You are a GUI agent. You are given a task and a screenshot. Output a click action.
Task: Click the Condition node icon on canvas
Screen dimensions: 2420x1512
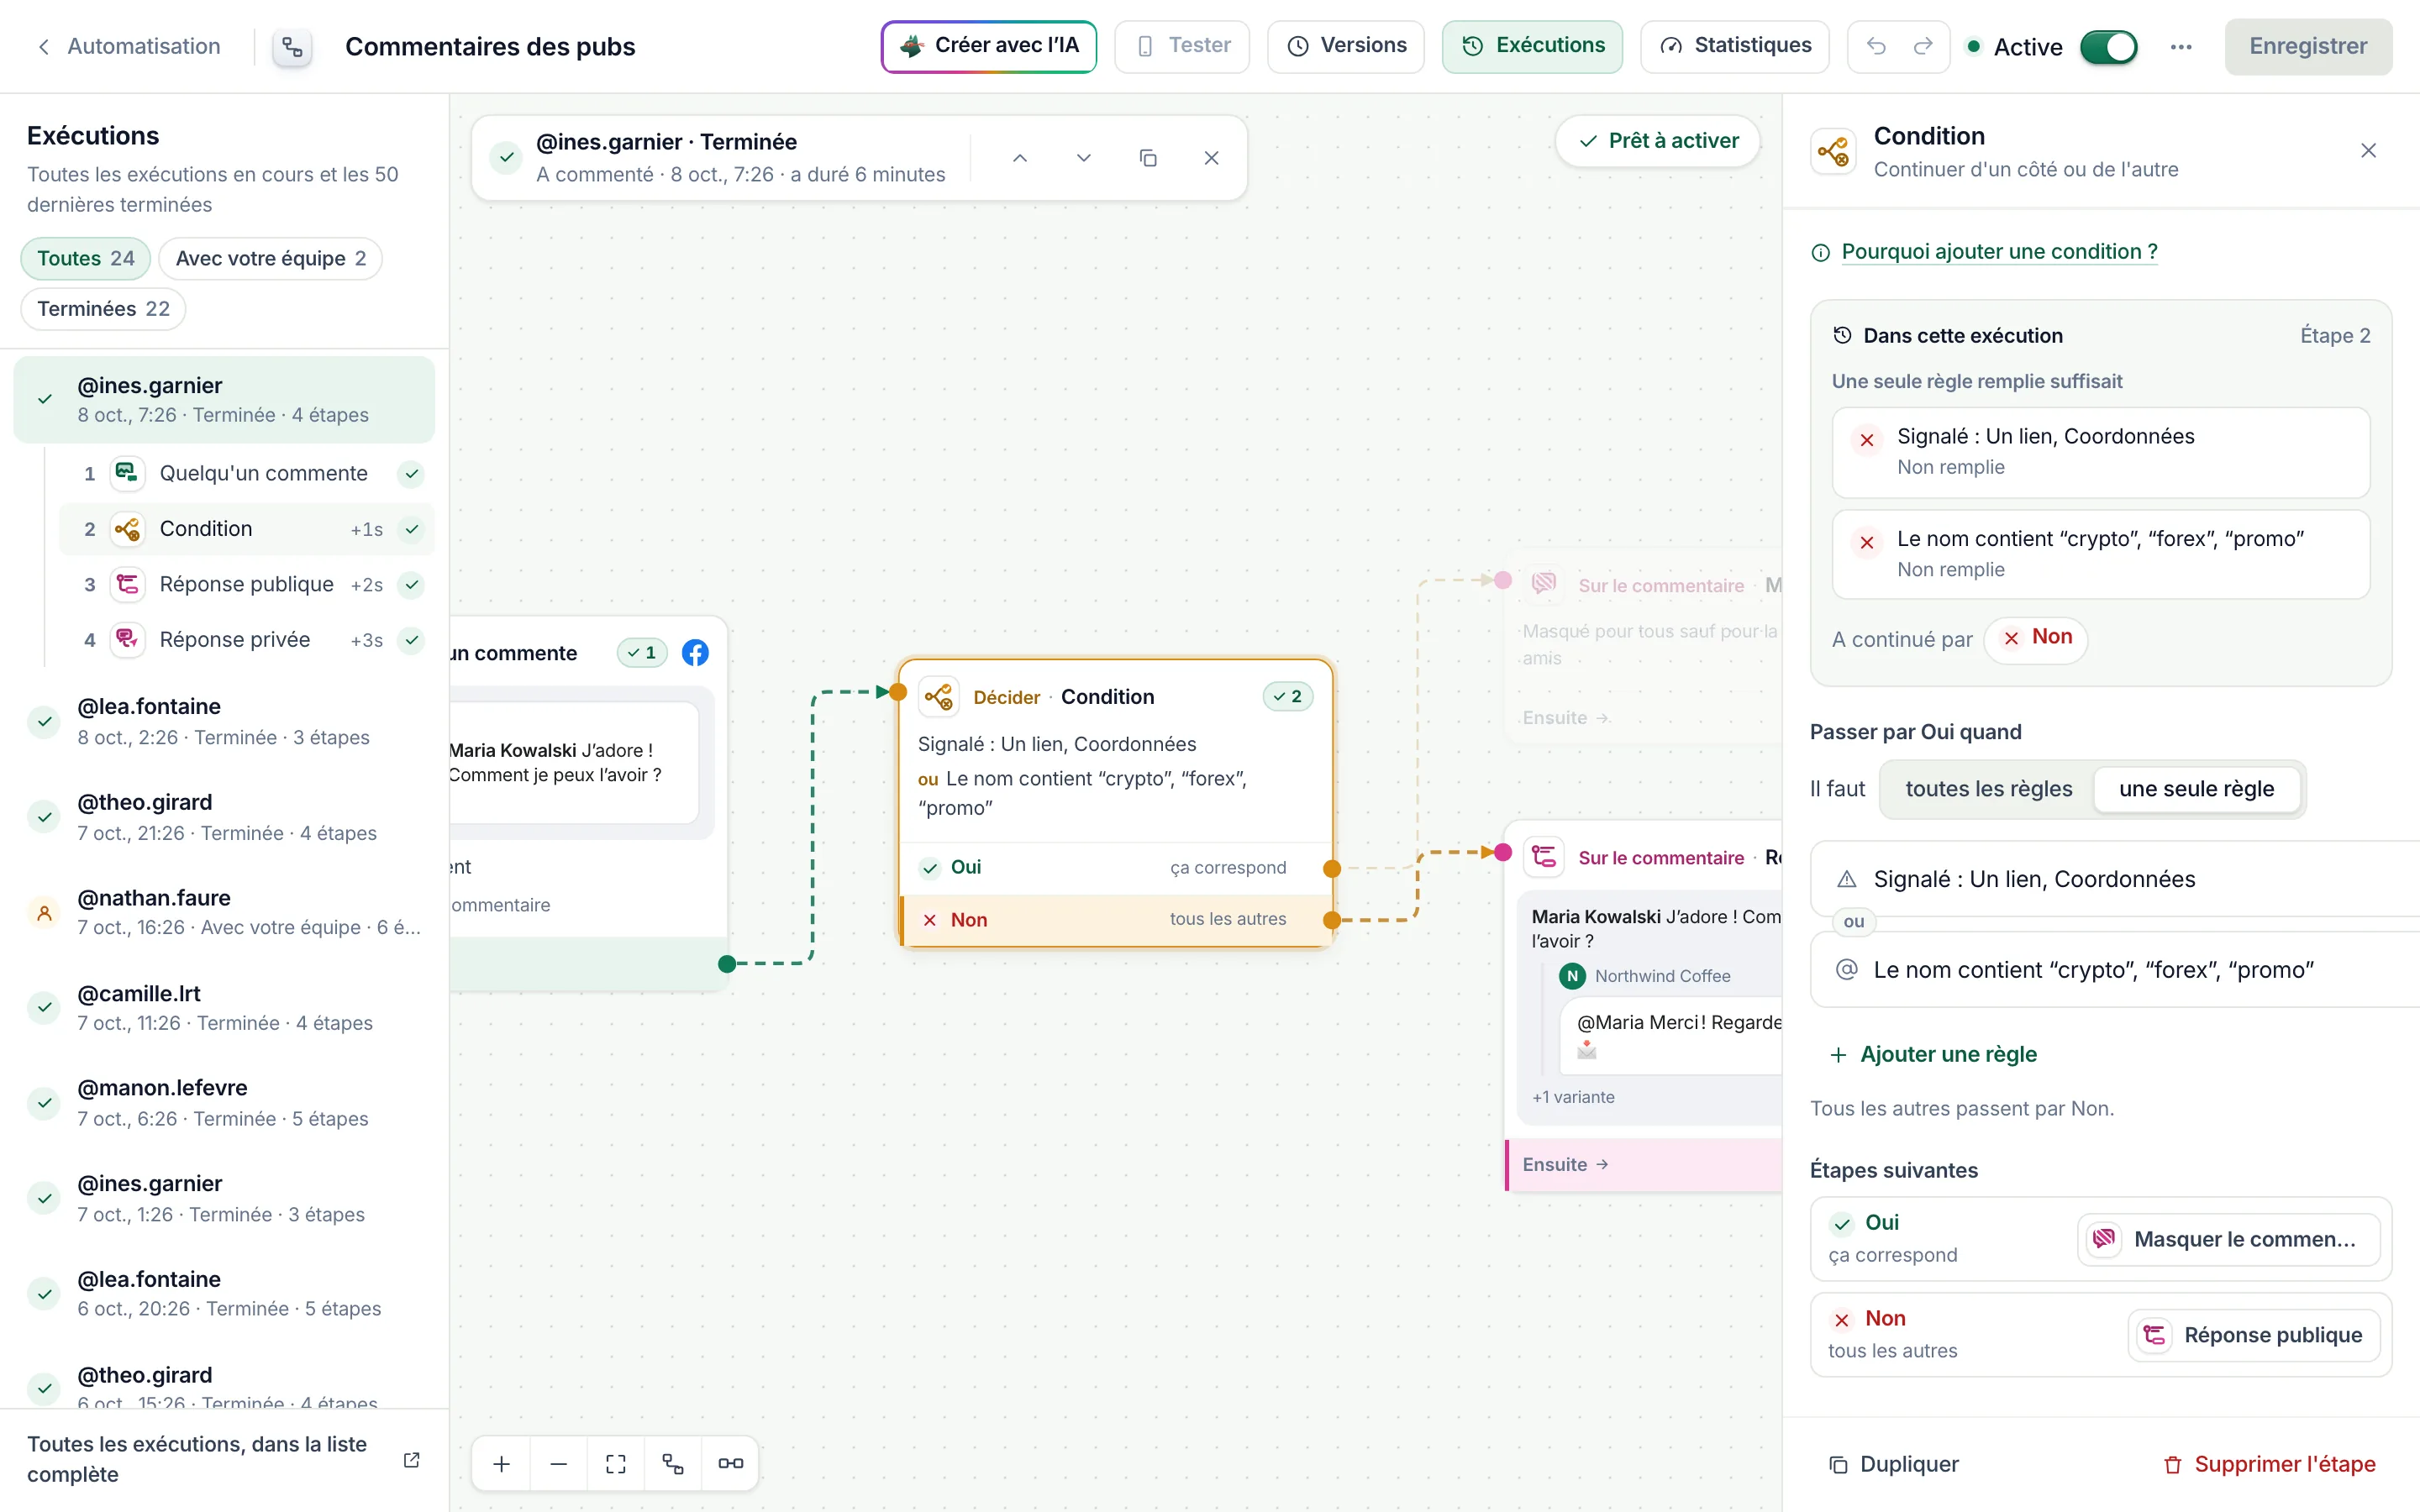click(938, 697)
